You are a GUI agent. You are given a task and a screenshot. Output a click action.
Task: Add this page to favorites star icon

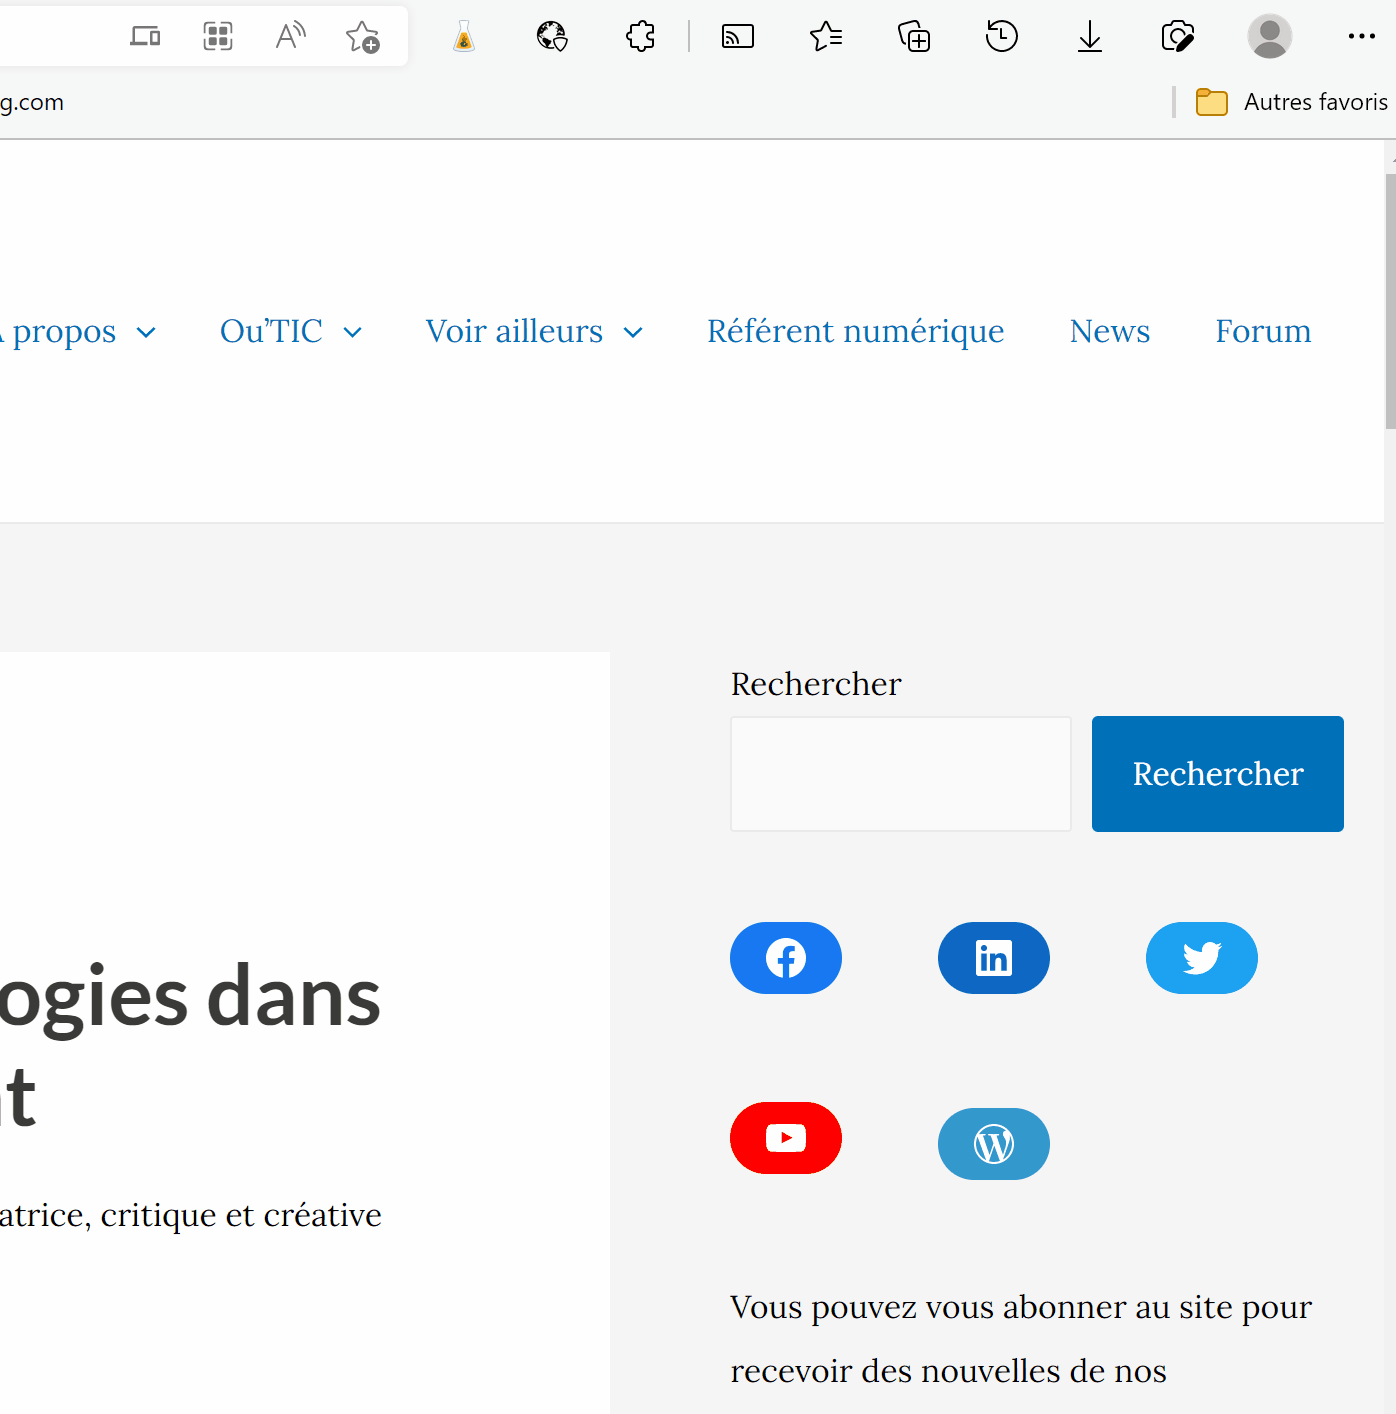pos(362,37)
